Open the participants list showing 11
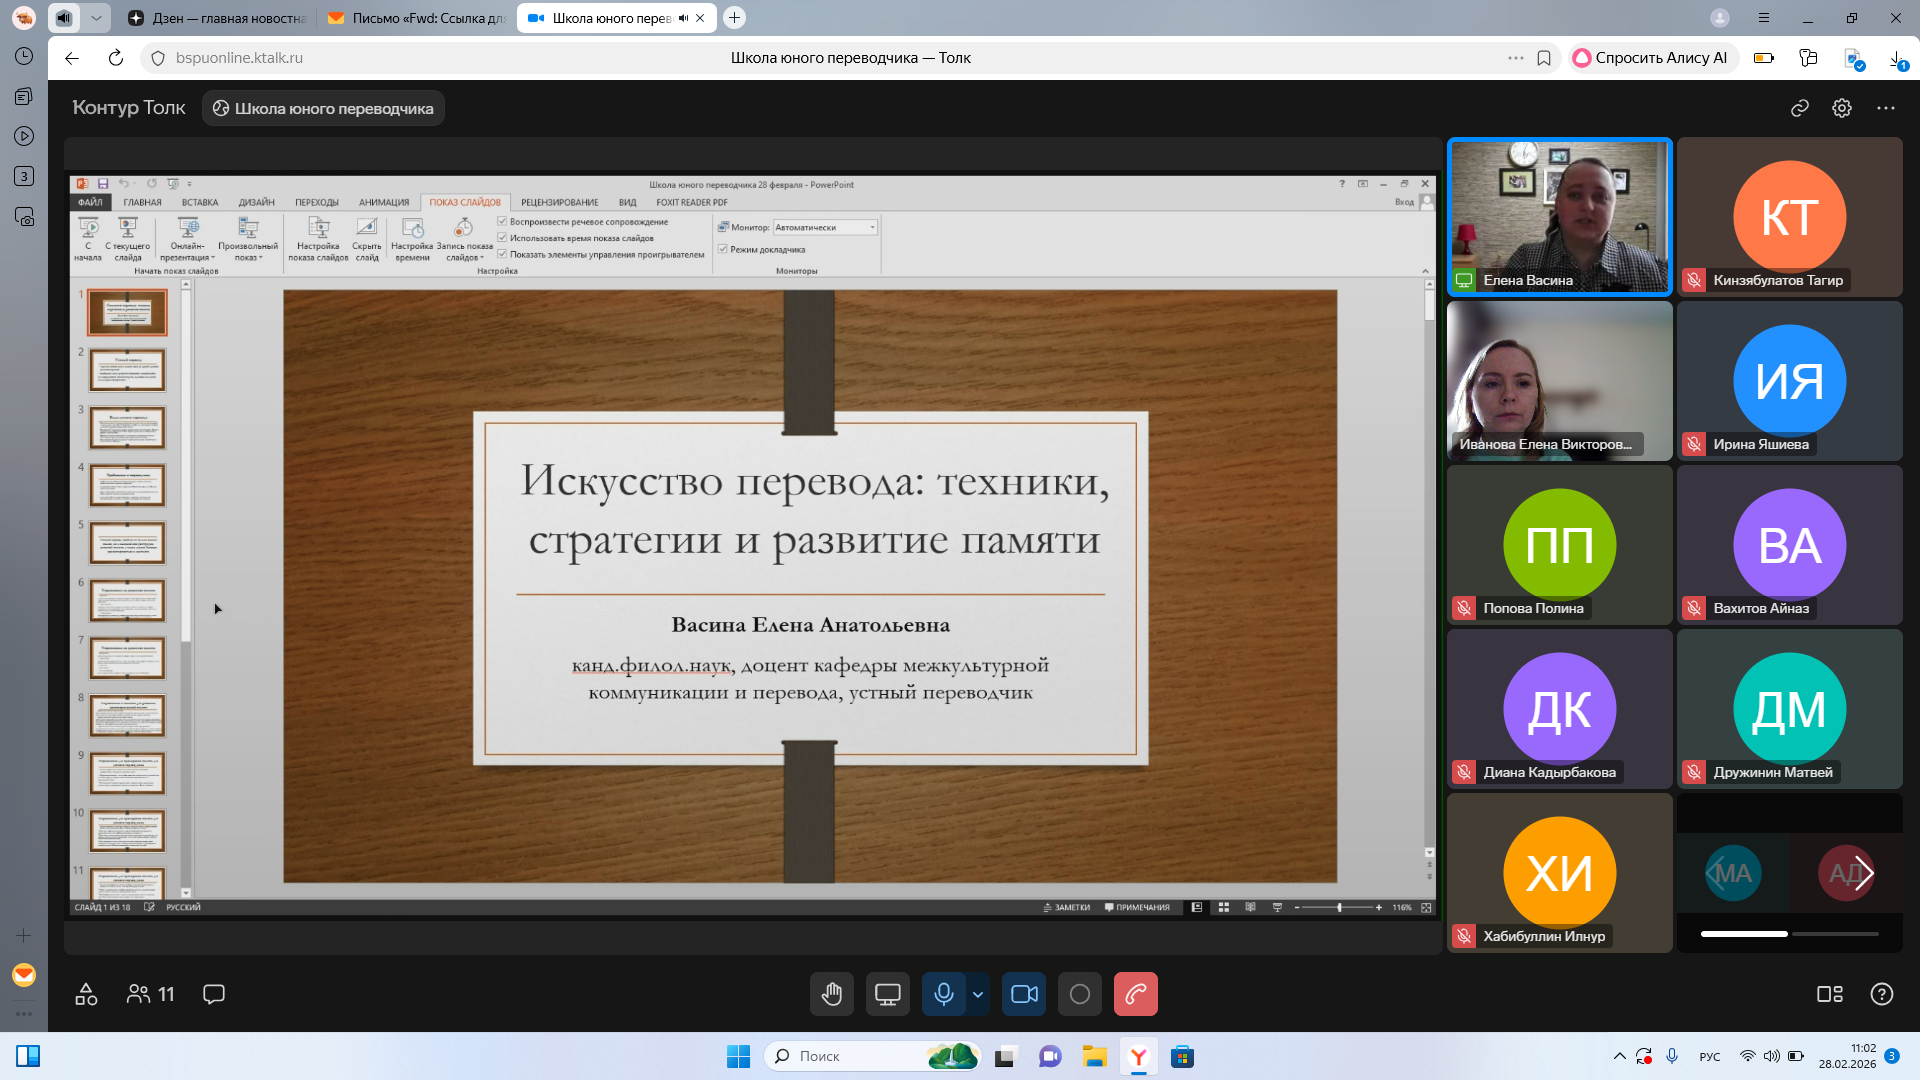1920x1080 pixels. pyautogui.click(x=151, y=994)
